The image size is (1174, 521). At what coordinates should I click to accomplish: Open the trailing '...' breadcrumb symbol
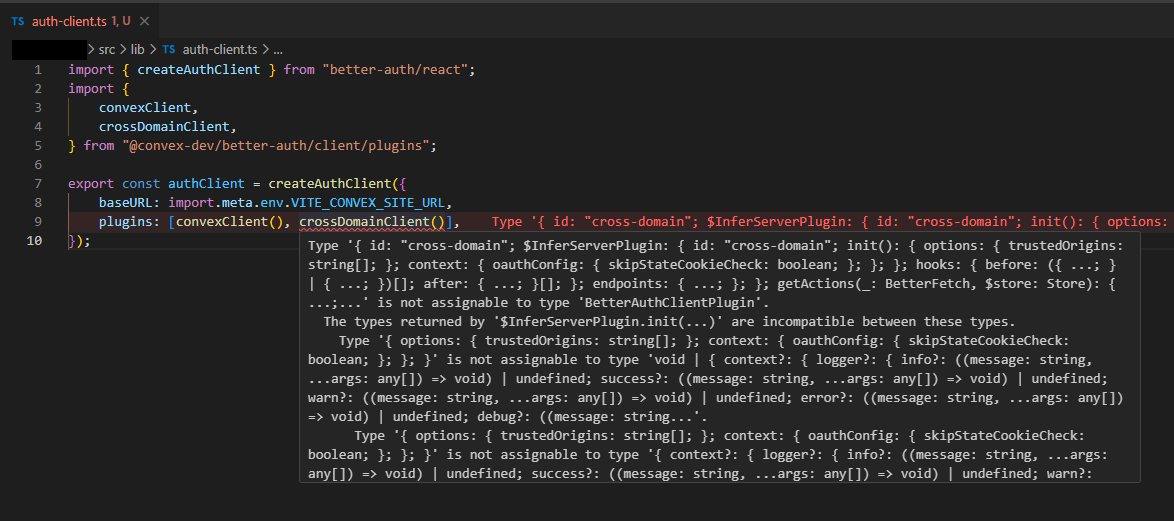(278, 49)
